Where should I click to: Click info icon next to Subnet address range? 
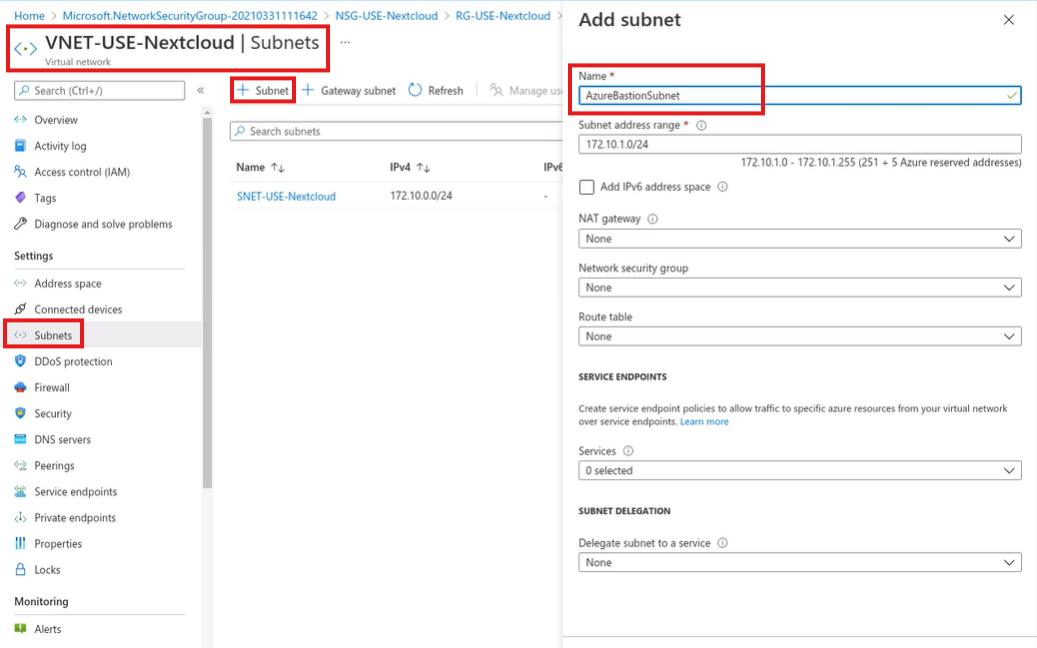701,125
